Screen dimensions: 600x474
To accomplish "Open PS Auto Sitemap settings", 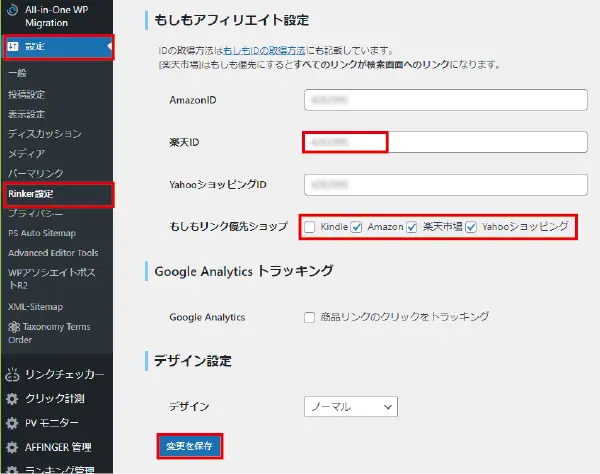I will (x=42, y=233).
